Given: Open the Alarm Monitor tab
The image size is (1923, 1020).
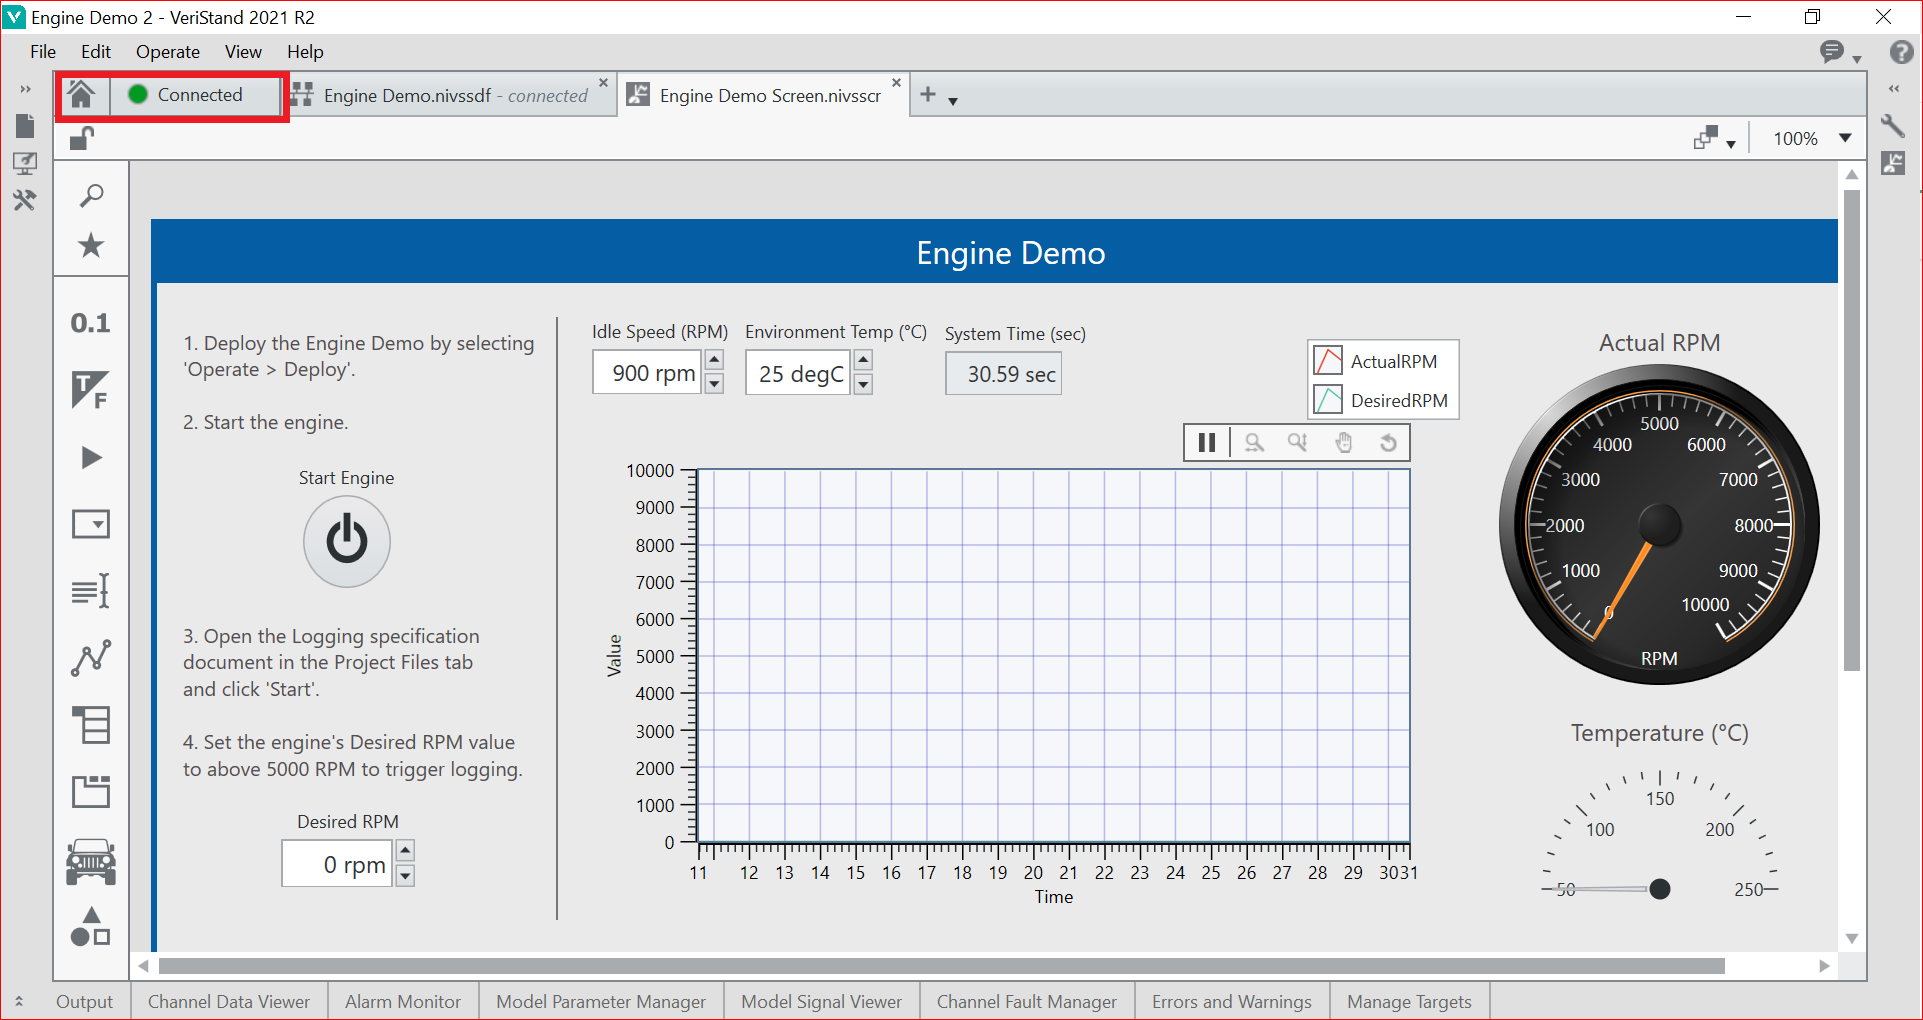Looking at the screenshot, I should point(403,1002).
